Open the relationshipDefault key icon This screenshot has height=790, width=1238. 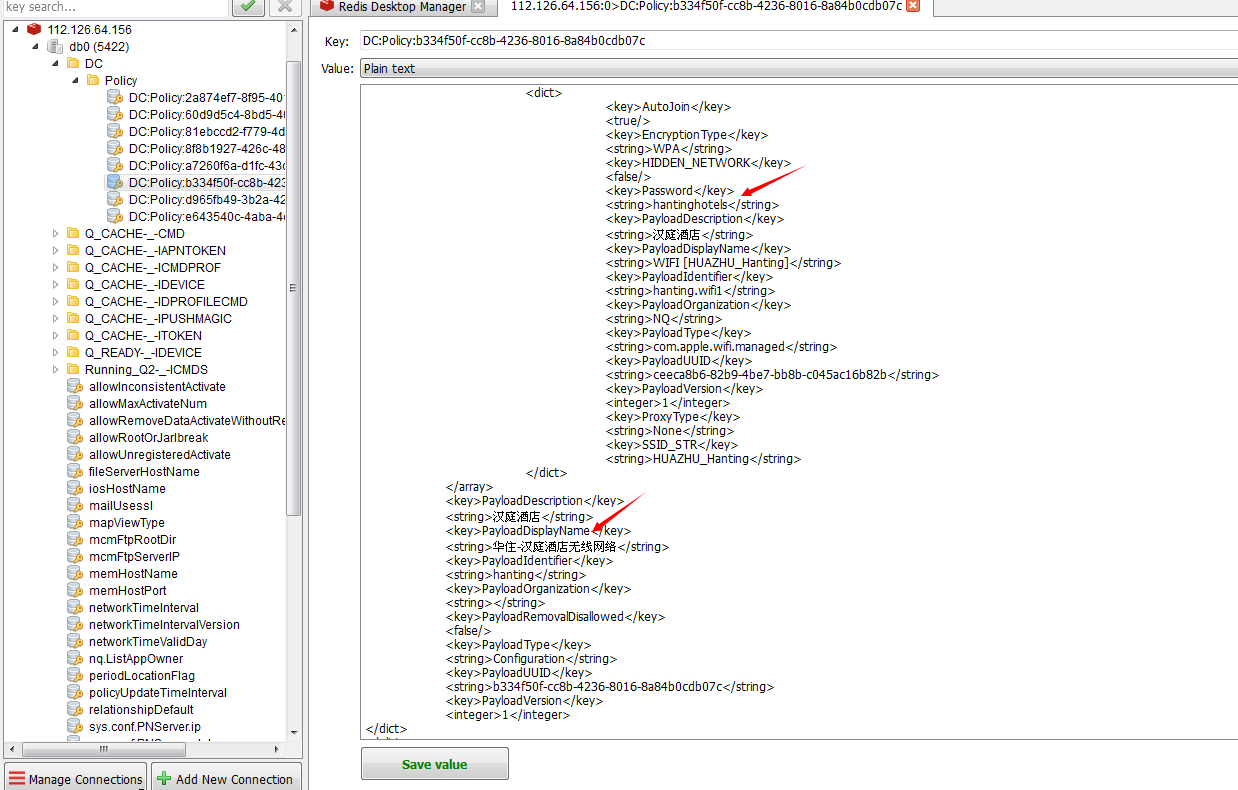[74, 709]
